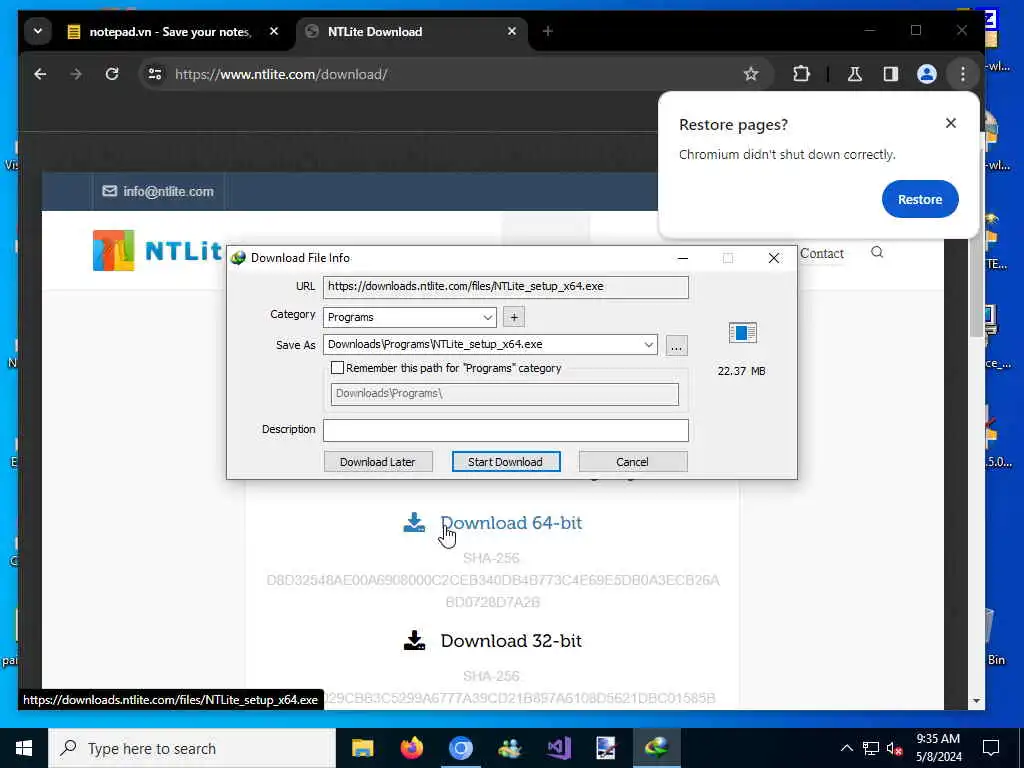Click the Download Later button
1024x768 pixels.
[x=377, y=462]
